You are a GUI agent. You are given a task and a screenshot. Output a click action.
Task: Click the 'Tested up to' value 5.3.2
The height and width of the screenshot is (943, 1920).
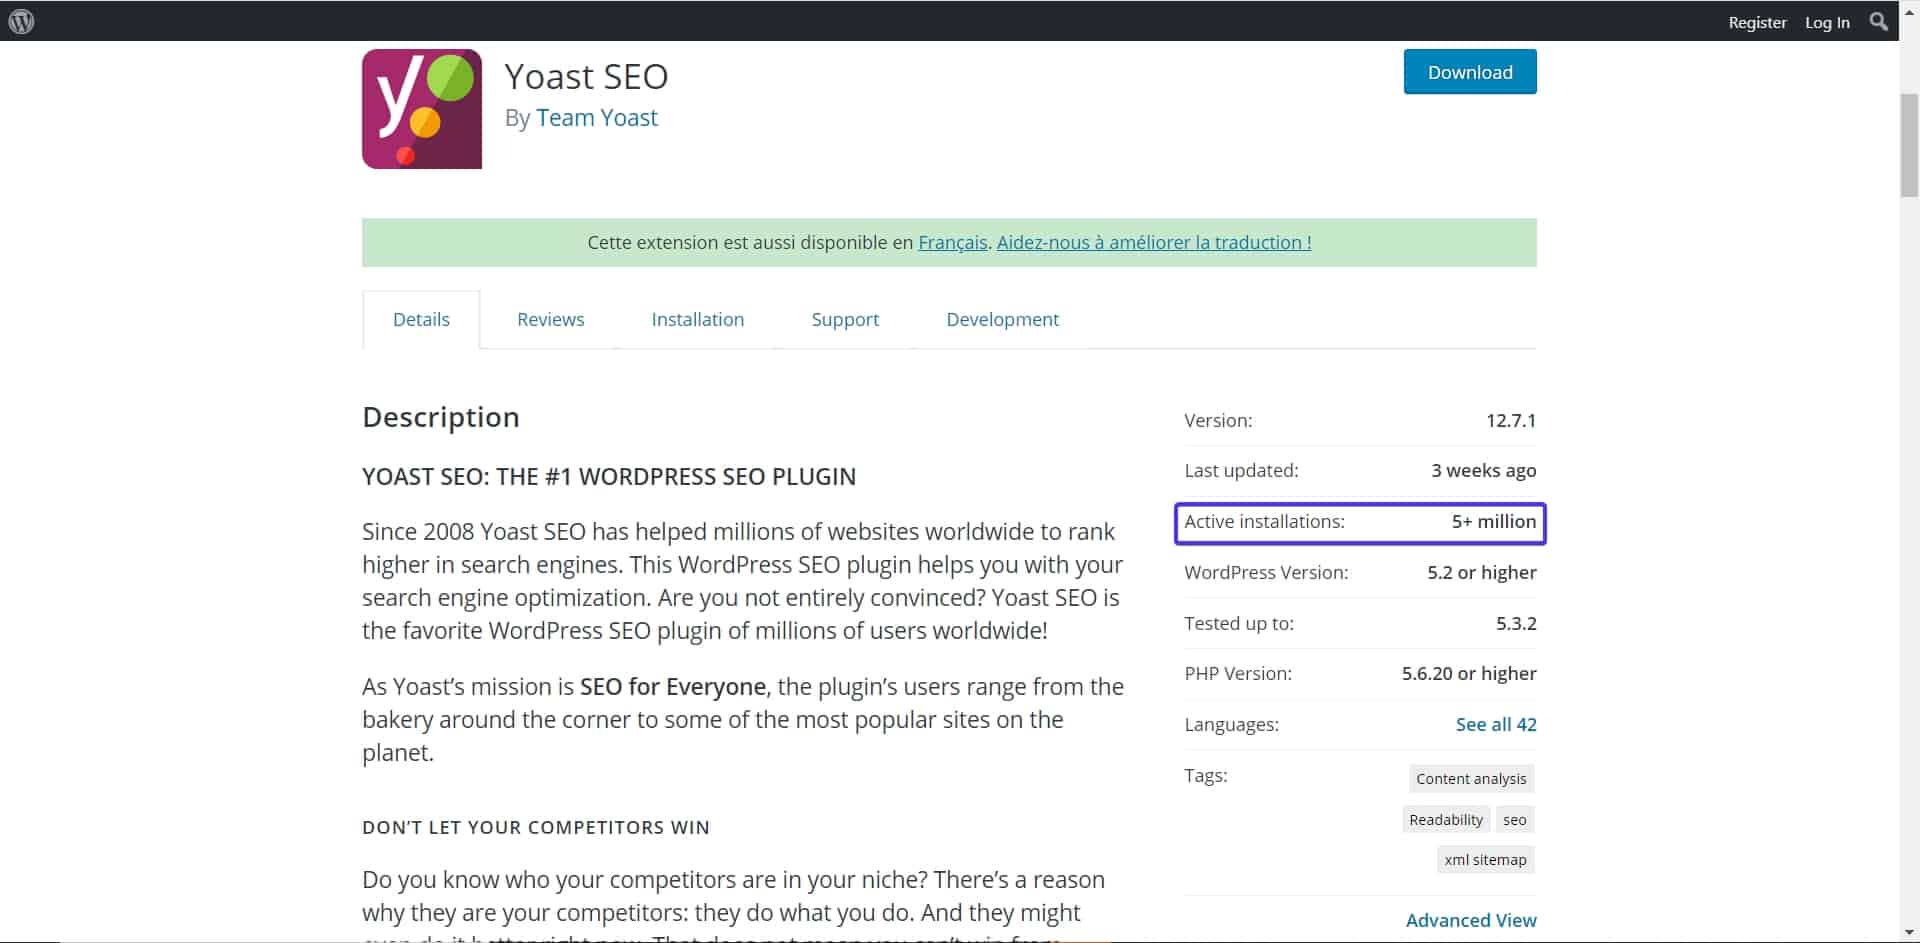pyautogui.click(x=1516, y=623)
